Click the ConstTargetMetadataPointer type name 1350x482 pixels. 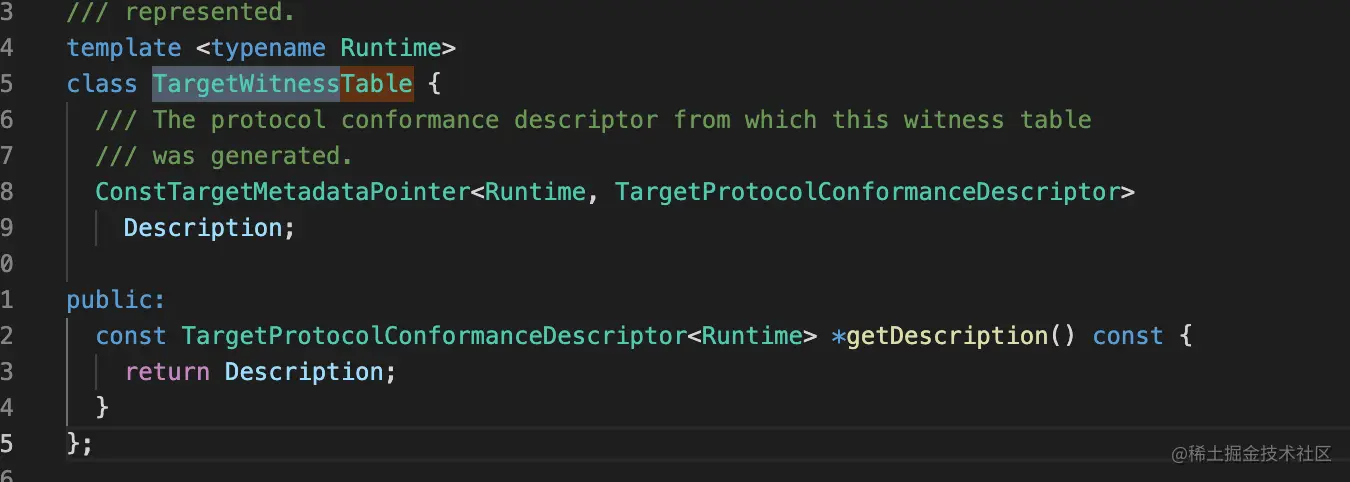(x=282, y=191)
